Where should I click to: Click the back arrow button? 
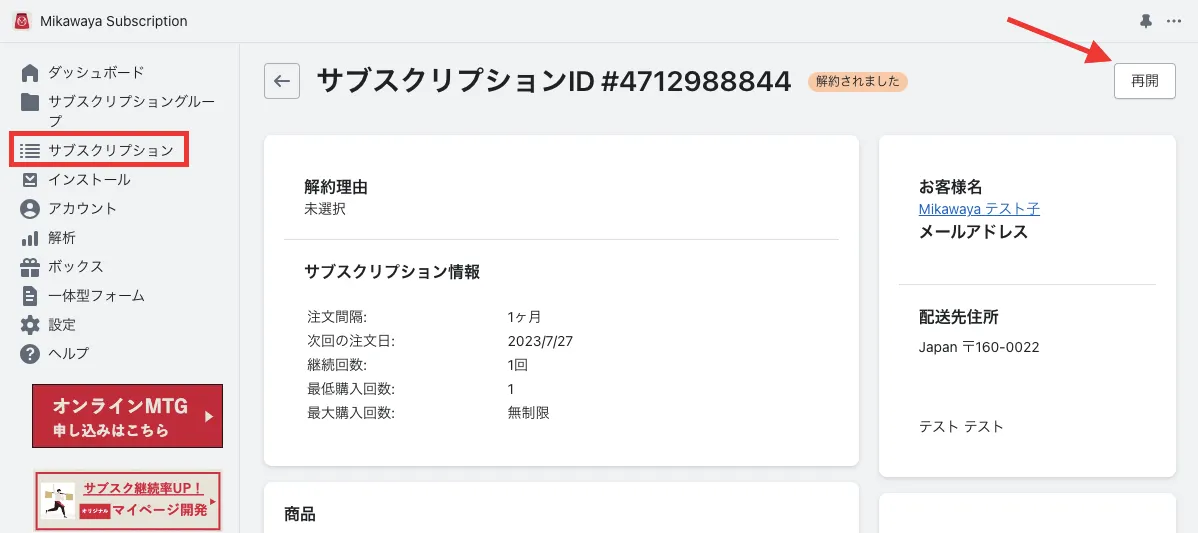(282, 82)
